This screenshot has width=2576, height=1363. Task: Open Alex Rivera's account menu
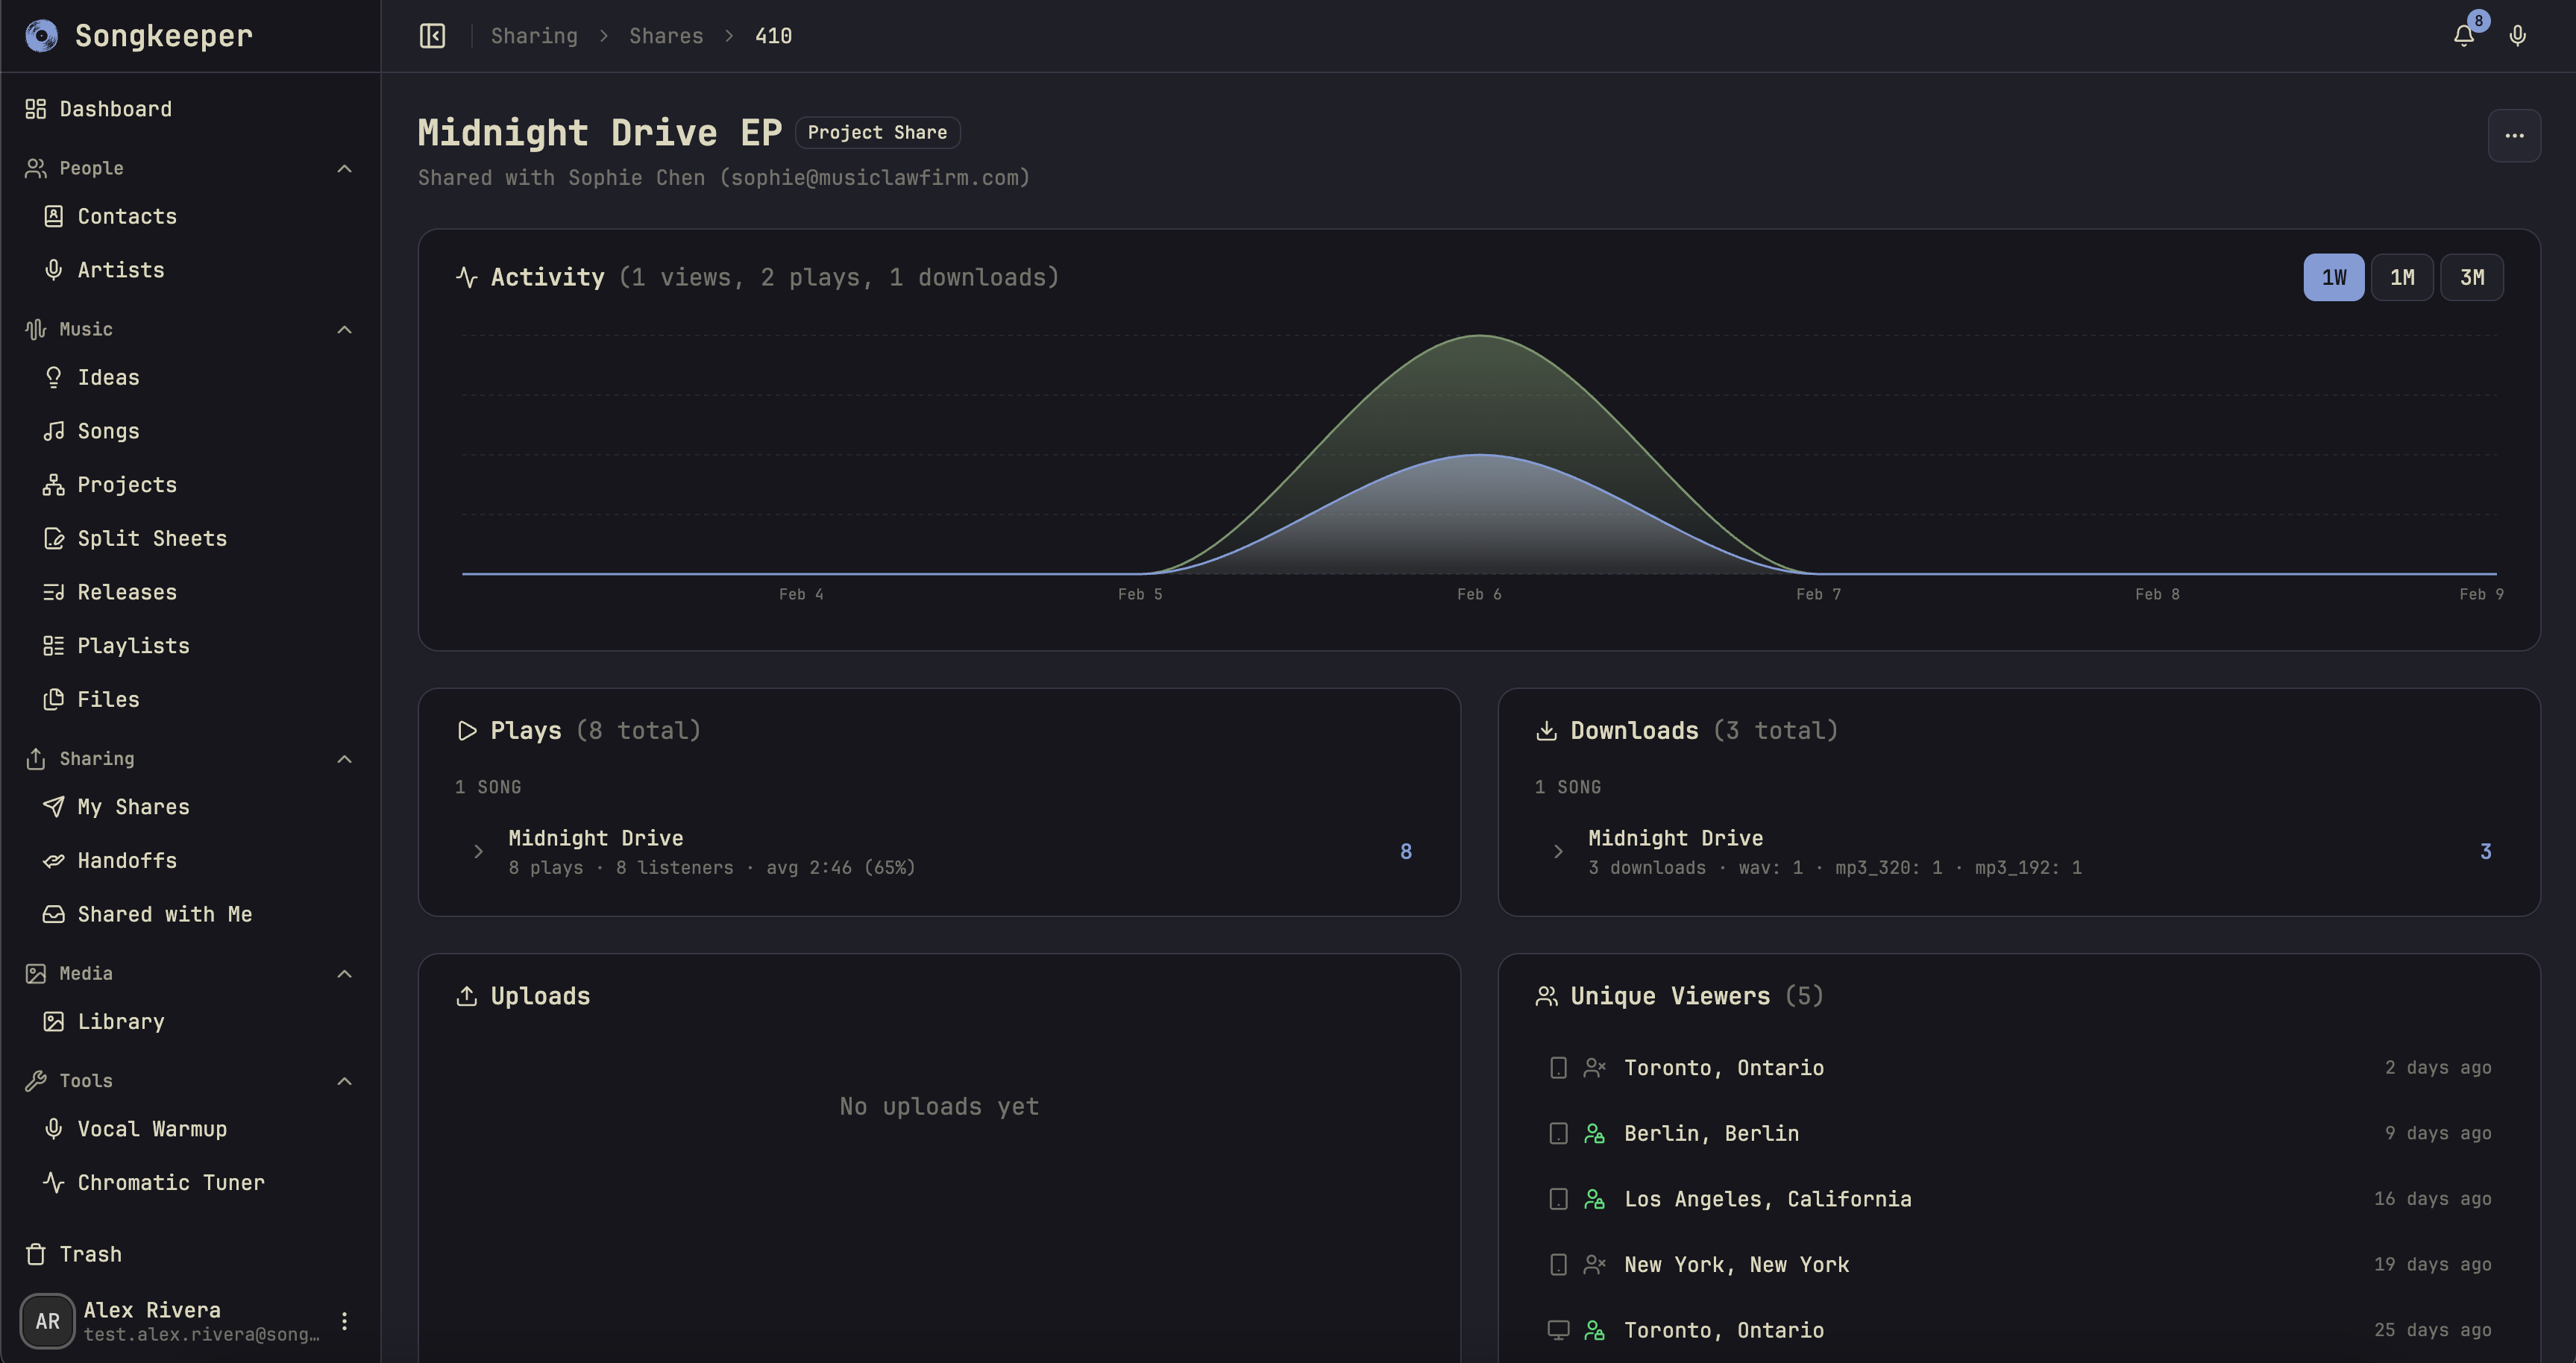pos(345,1320)
